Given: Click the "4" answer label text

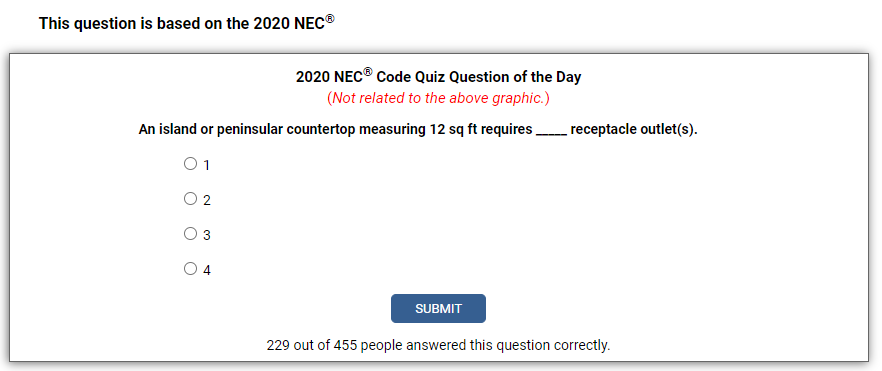Looking at the screenshot, I should point(206,271).
